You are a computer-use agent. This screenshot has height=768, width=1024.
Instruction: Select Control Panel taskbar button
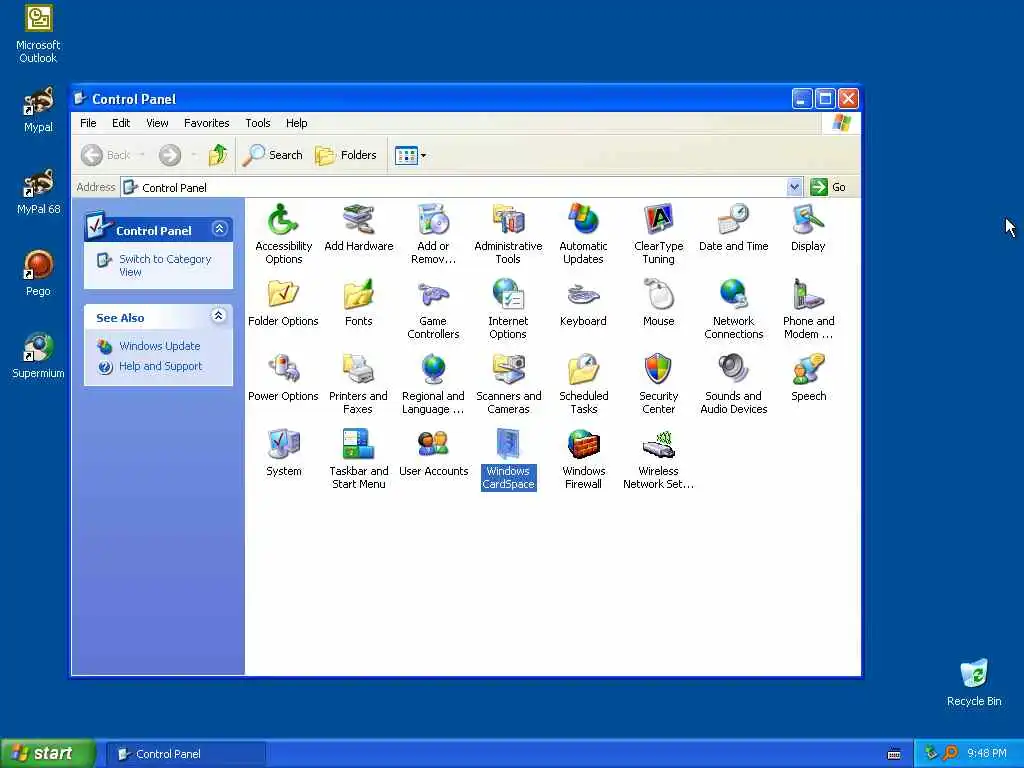(x=185, y=754)
